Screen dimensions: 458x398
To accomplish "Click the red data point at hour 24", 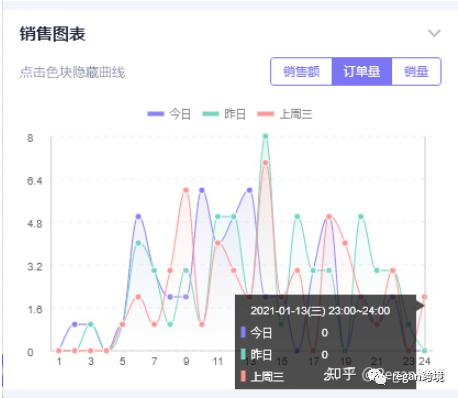I will pos(424,297).
